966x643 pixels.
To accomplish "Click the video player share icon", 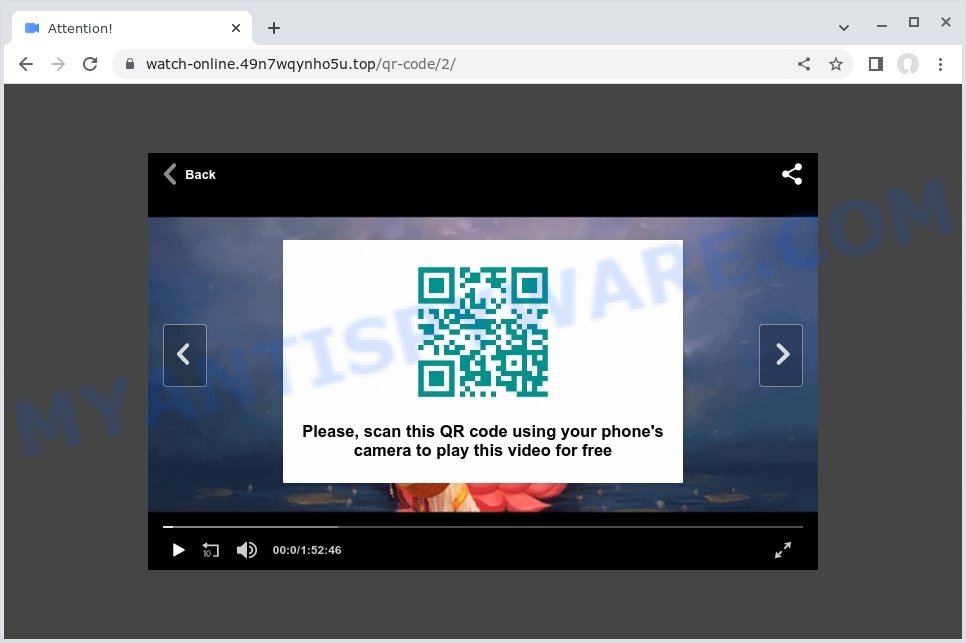I will (792, 174).
